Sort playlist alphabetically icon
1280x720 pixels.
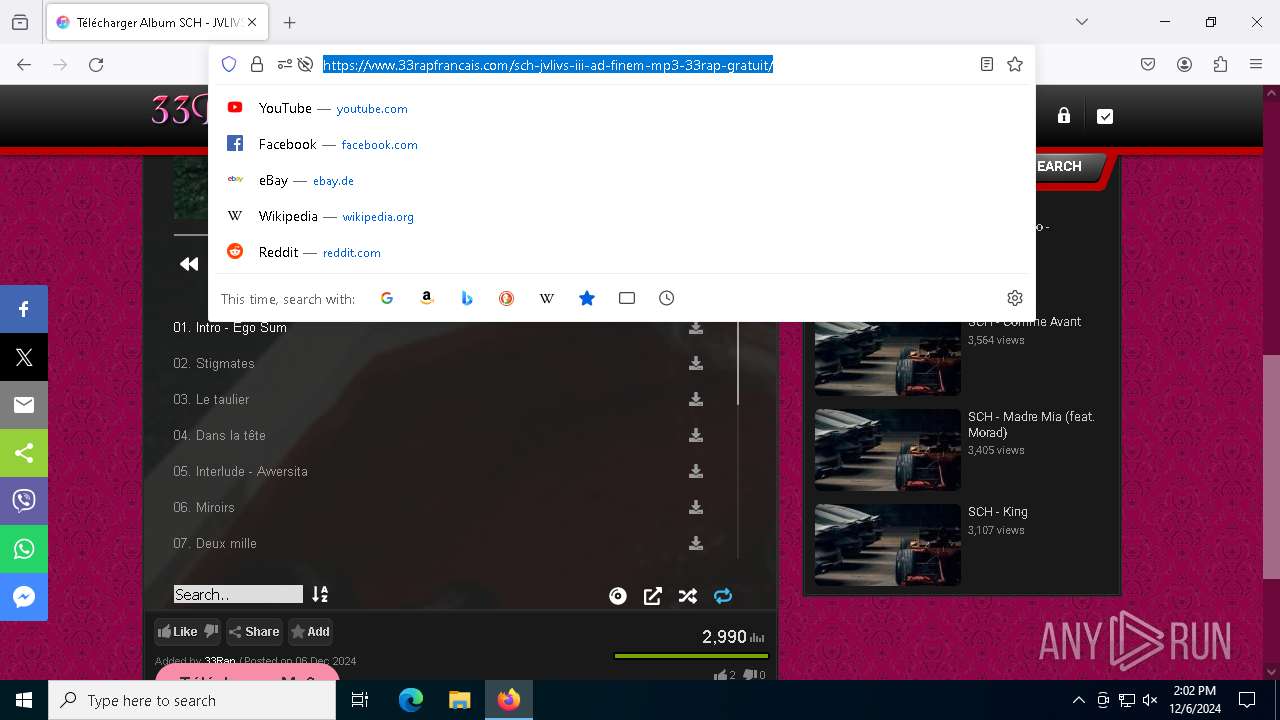[x=320, y=594]
